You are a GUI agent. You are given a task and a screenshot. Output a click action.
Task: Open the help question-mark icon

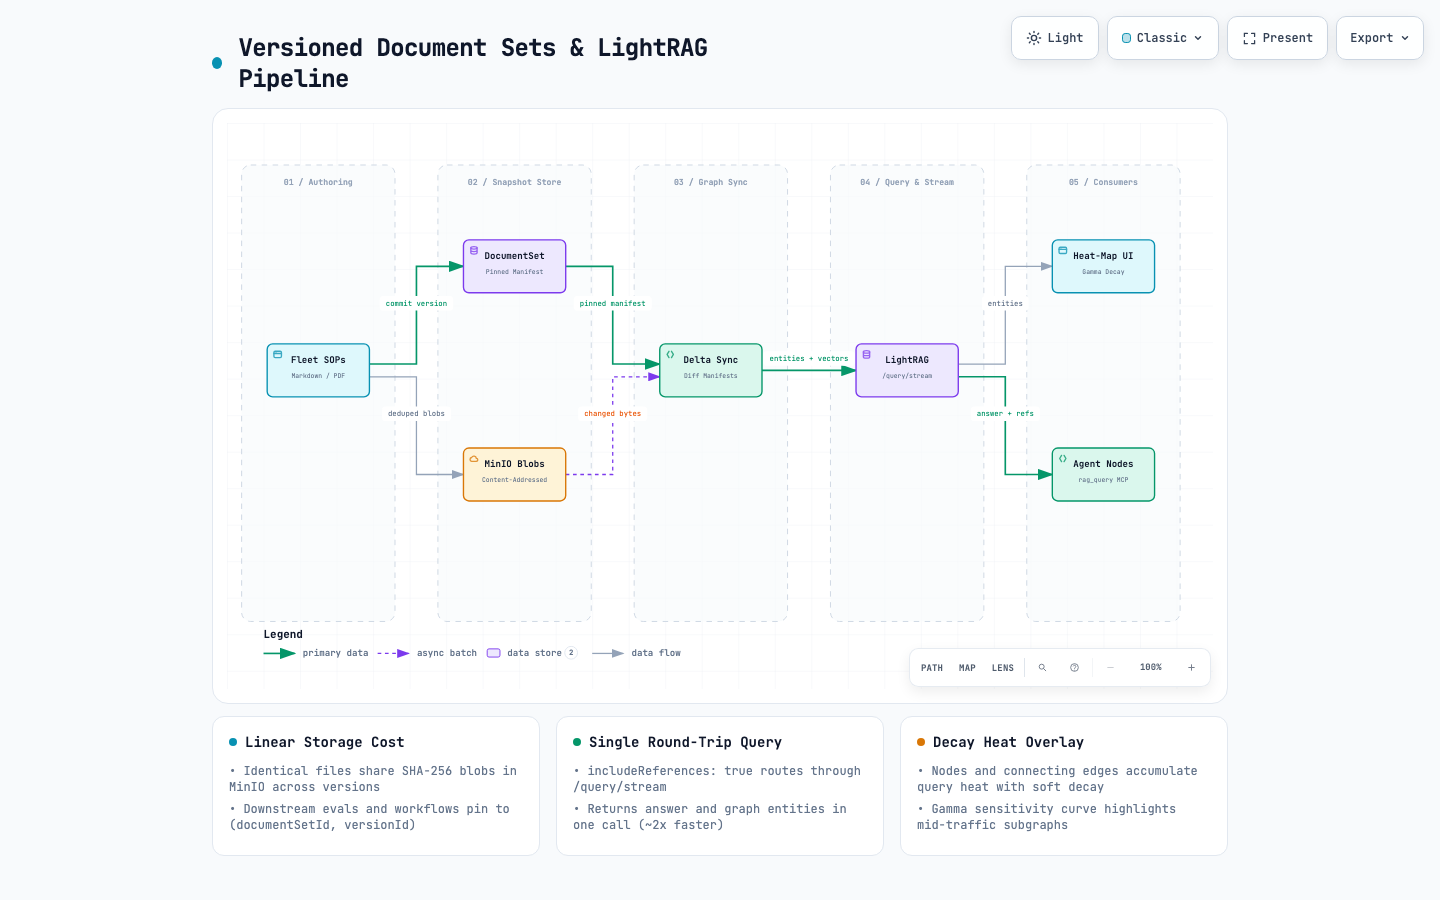tap(1074, 668)
